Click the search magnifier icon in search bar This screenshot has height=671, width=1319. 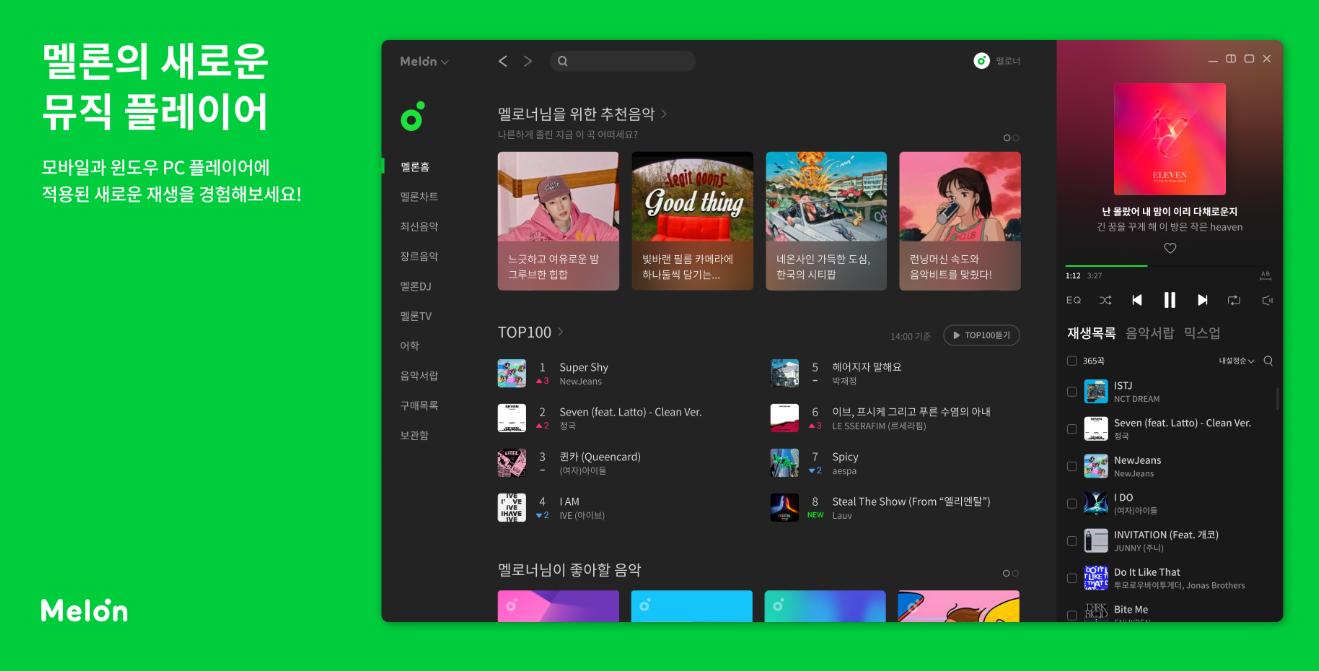click(x=563, y=61)
